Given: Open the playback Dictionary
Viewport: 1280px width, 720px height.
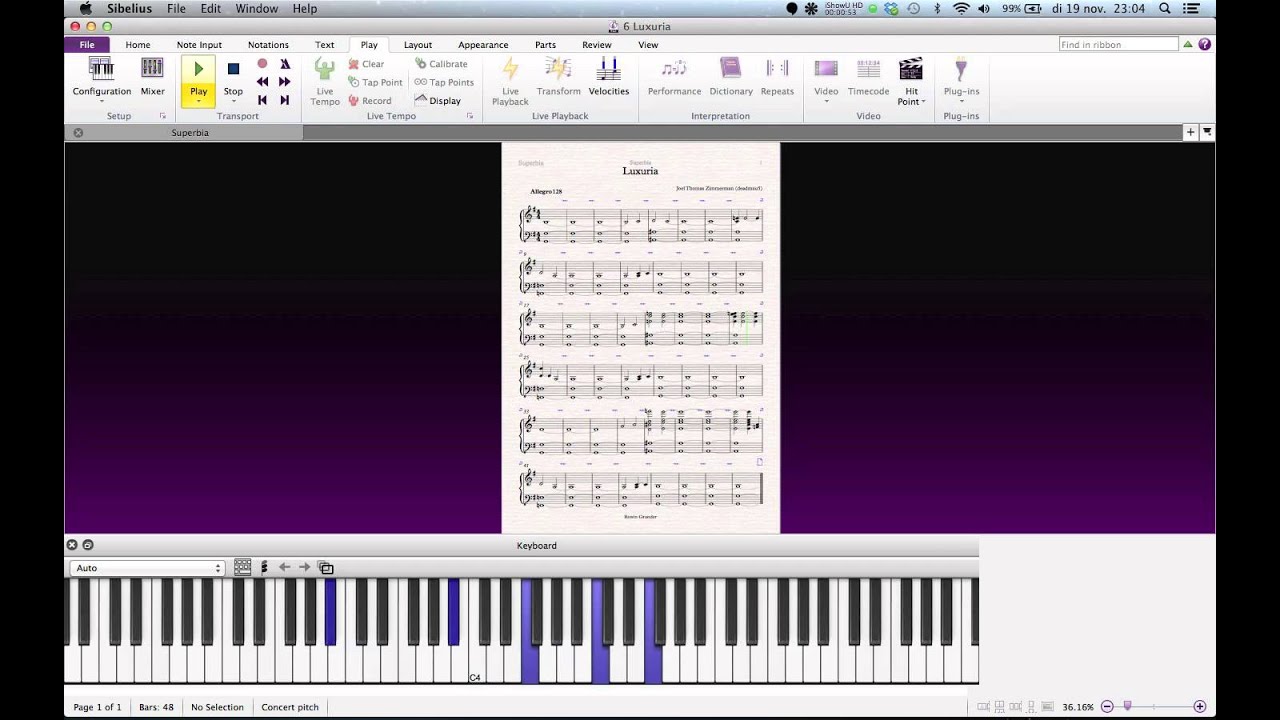Looking at the screenshot, I should pyautogui.click(x=731, y=77).
